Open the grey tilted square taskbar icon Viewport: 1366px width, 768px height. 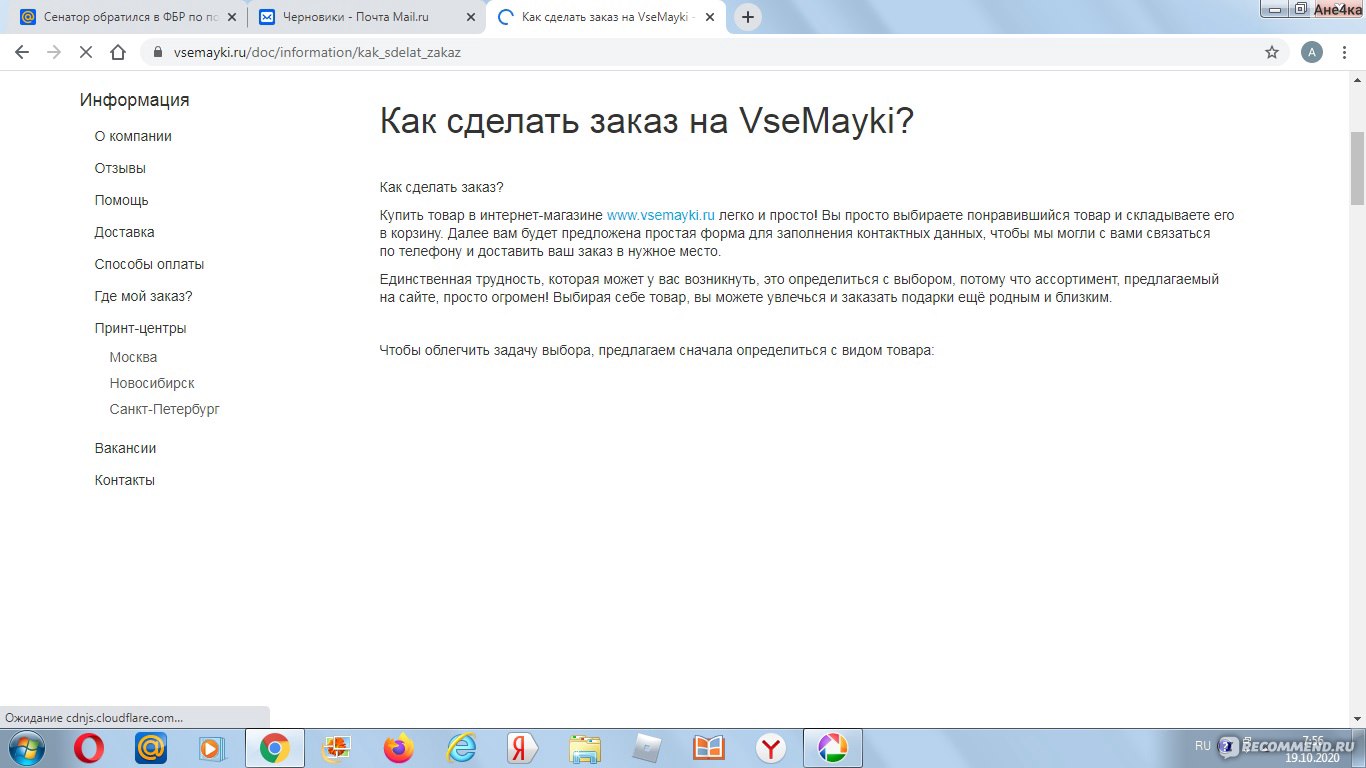point(646,748)
